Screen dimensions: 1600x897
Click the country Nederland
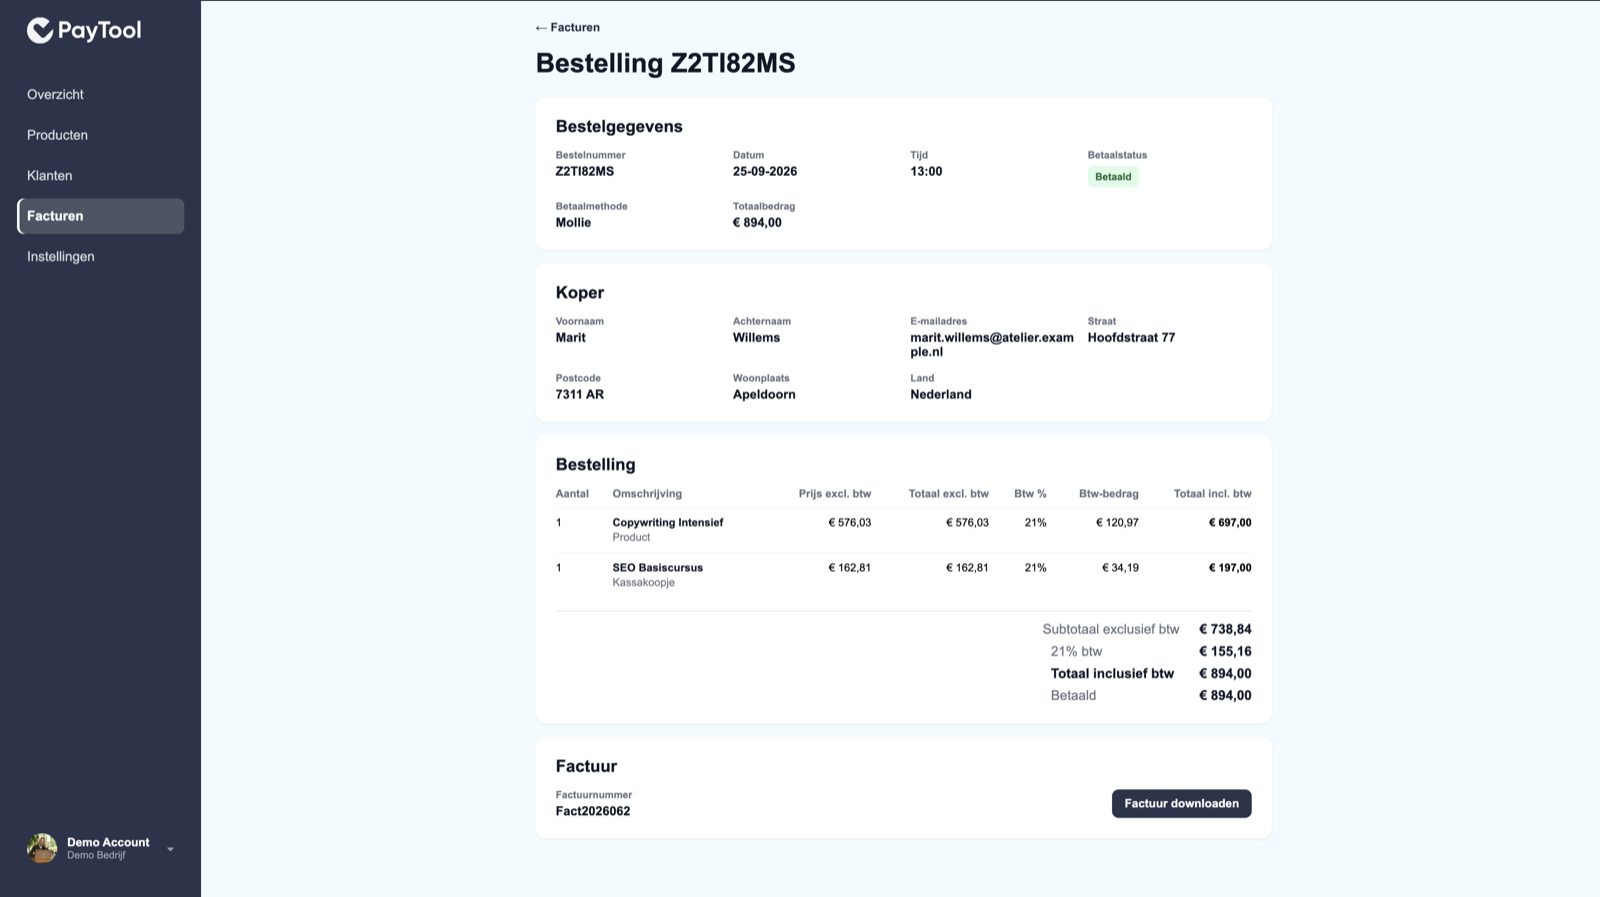pos(941,394)
